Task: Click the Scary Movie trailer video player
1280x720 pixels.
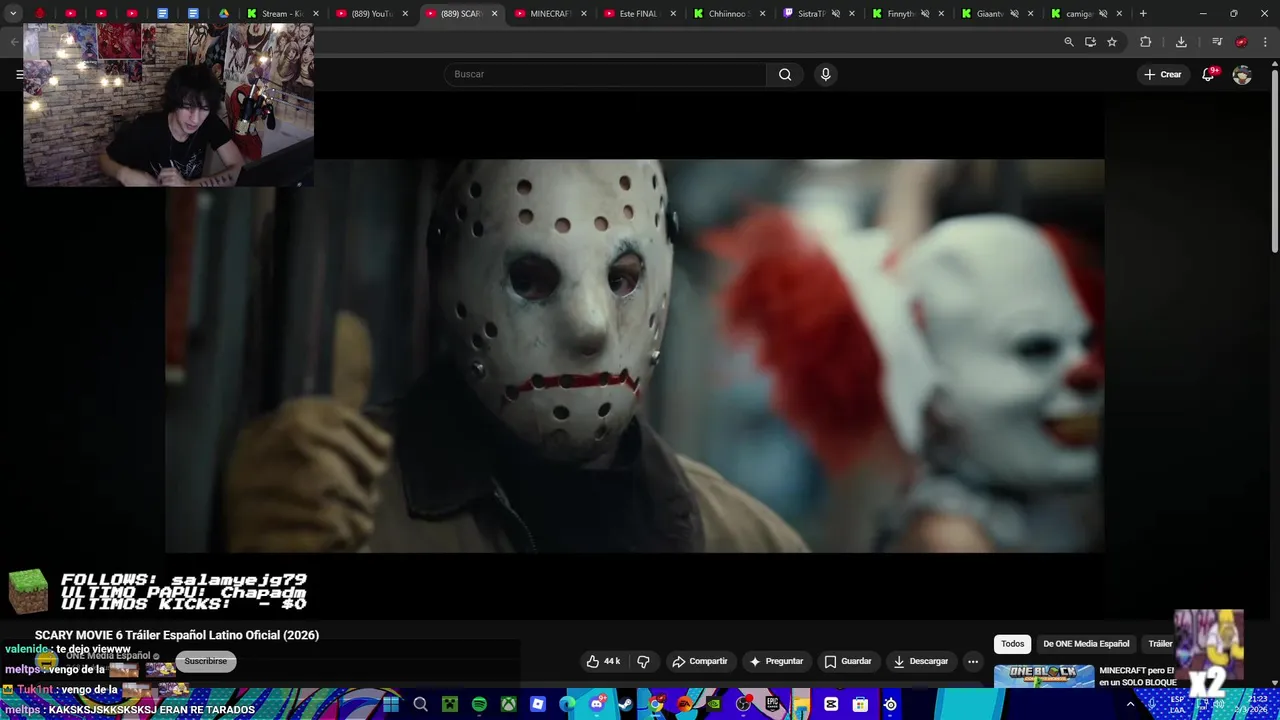Action: tap(635, 356)
